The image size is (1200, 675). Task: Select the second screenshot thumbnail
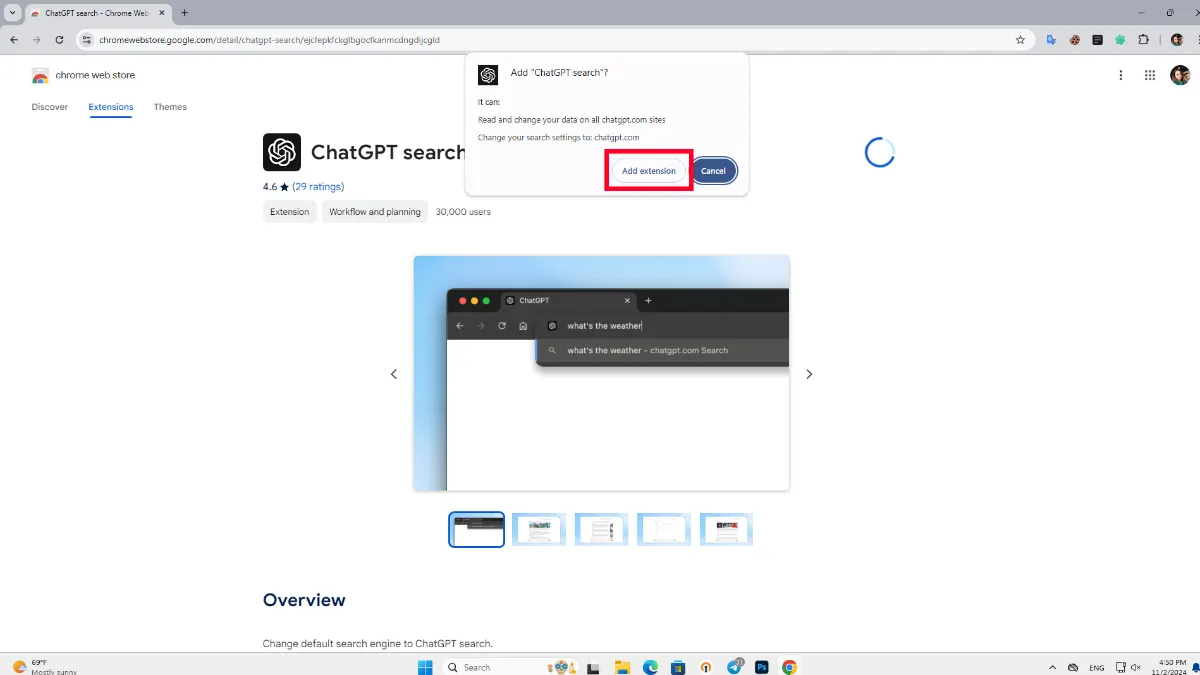(x=539, y=529)
